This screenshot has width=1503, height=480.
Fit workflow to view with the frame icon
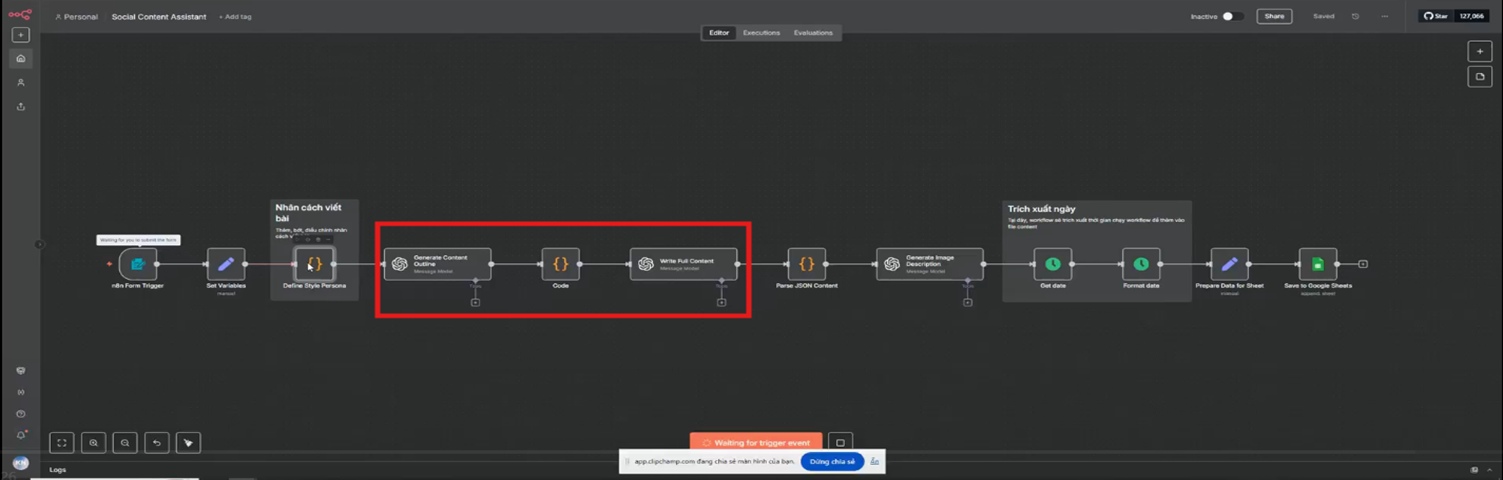coord(61,442)
